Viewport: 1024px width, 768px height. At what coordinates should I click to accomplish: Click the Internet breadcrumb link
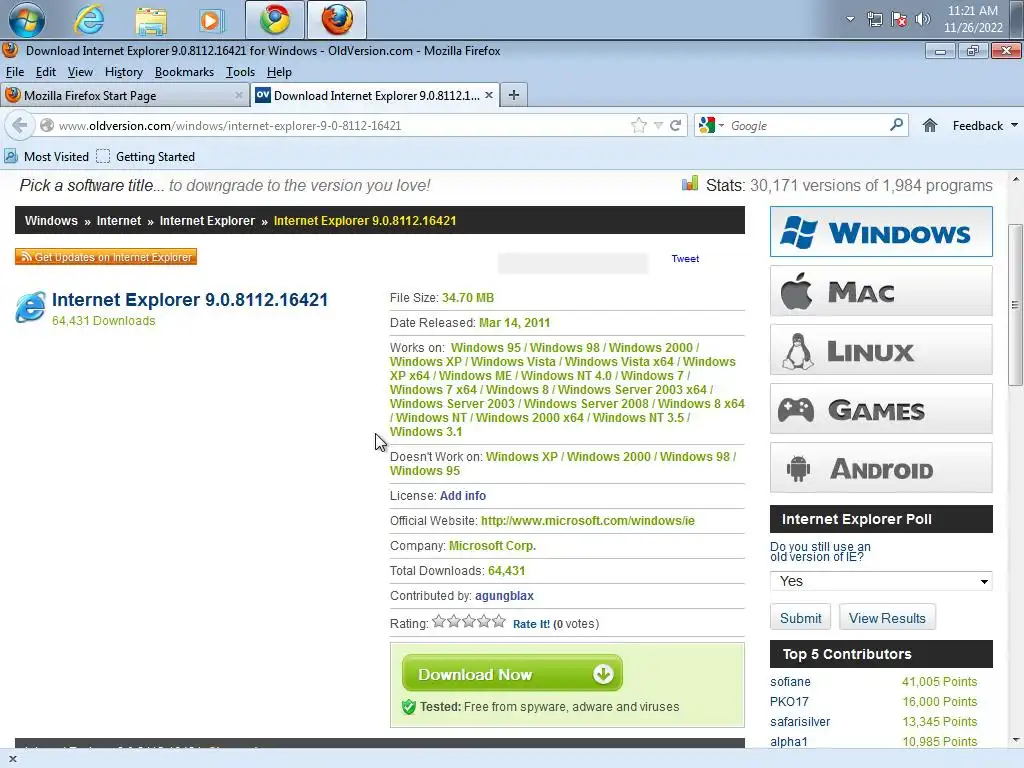(119, 221)
